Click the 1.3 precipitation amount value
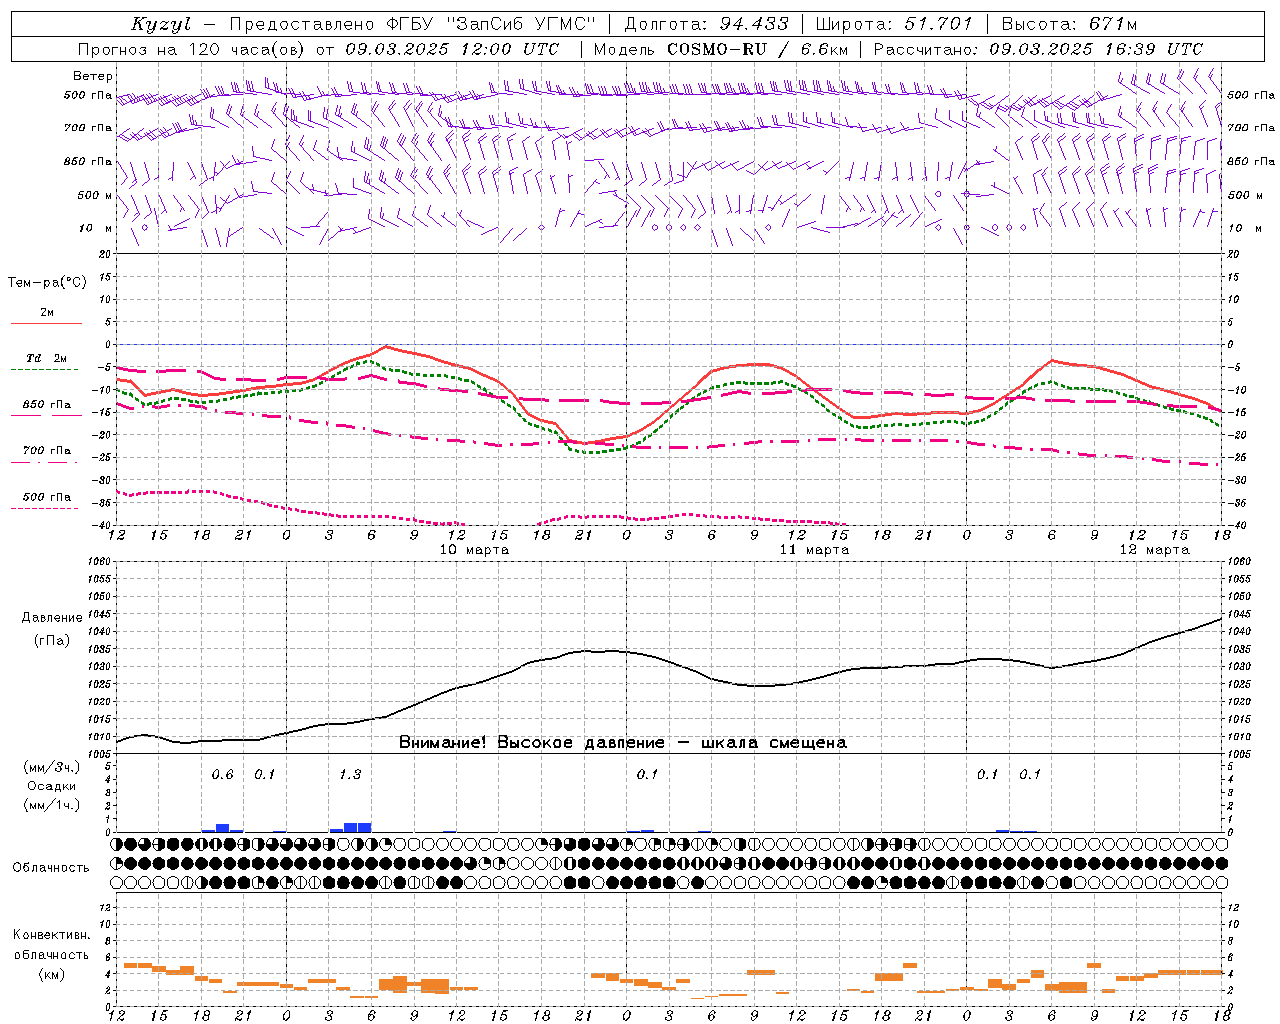The width and height of the screenshot is (1280, 1024). tap(350, 774)
